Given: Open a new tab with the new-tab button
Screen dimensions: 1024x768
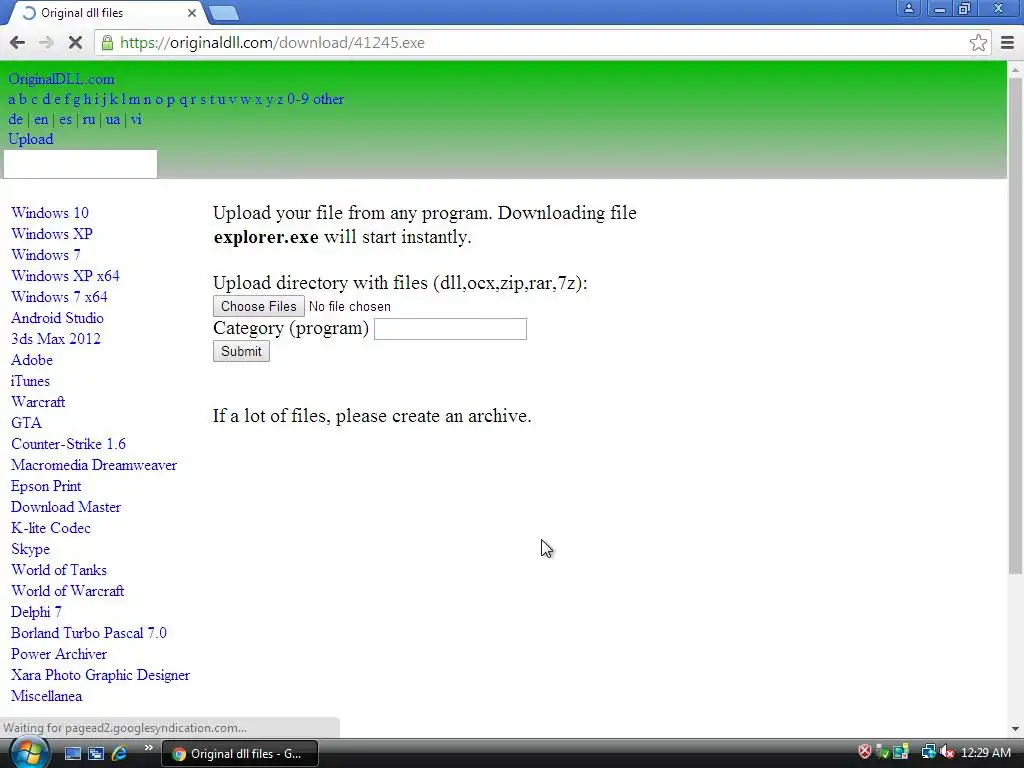Looking at the screenshot, I should [x=225, y=13].
